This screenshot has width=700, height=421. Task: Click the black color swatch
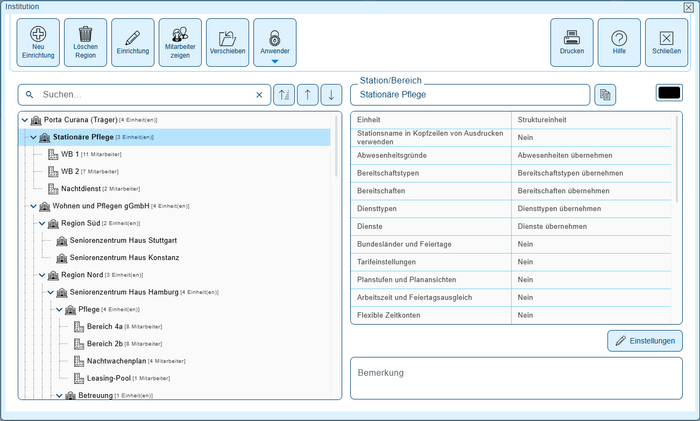[668, 93]
